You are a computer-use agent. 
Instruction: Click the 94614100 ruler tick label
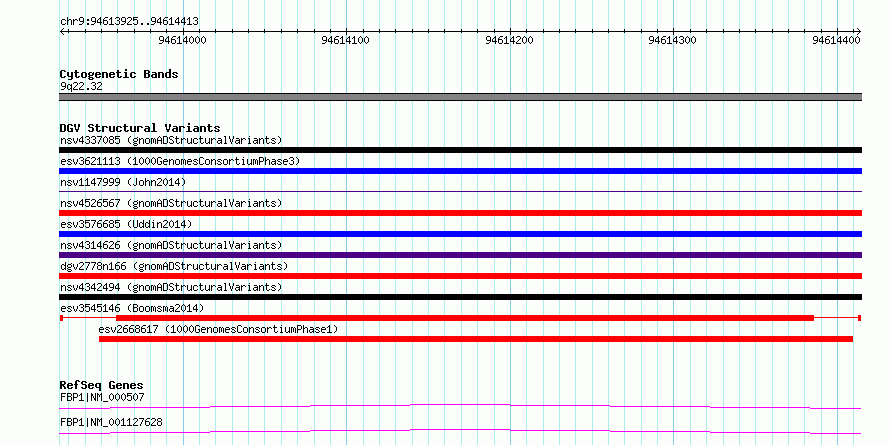[x=346, y=40]
